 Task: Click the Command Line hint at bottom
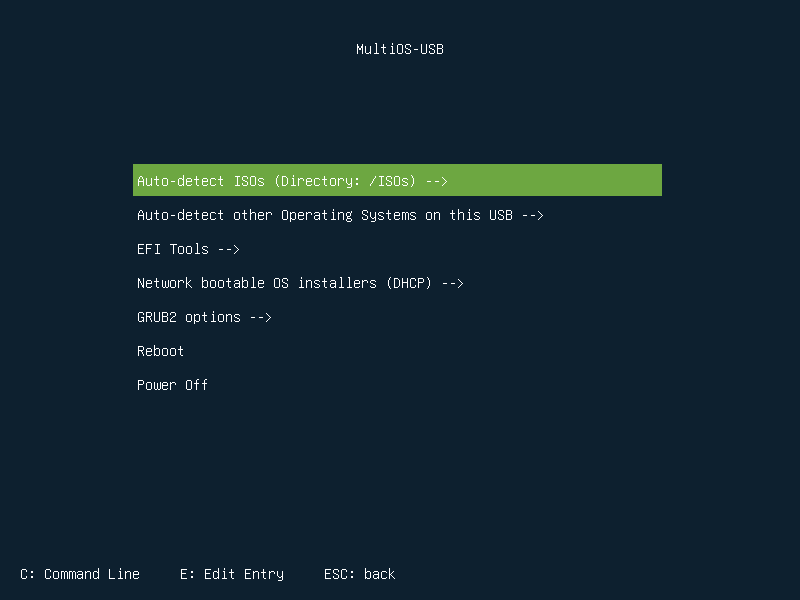coord(79,574)
